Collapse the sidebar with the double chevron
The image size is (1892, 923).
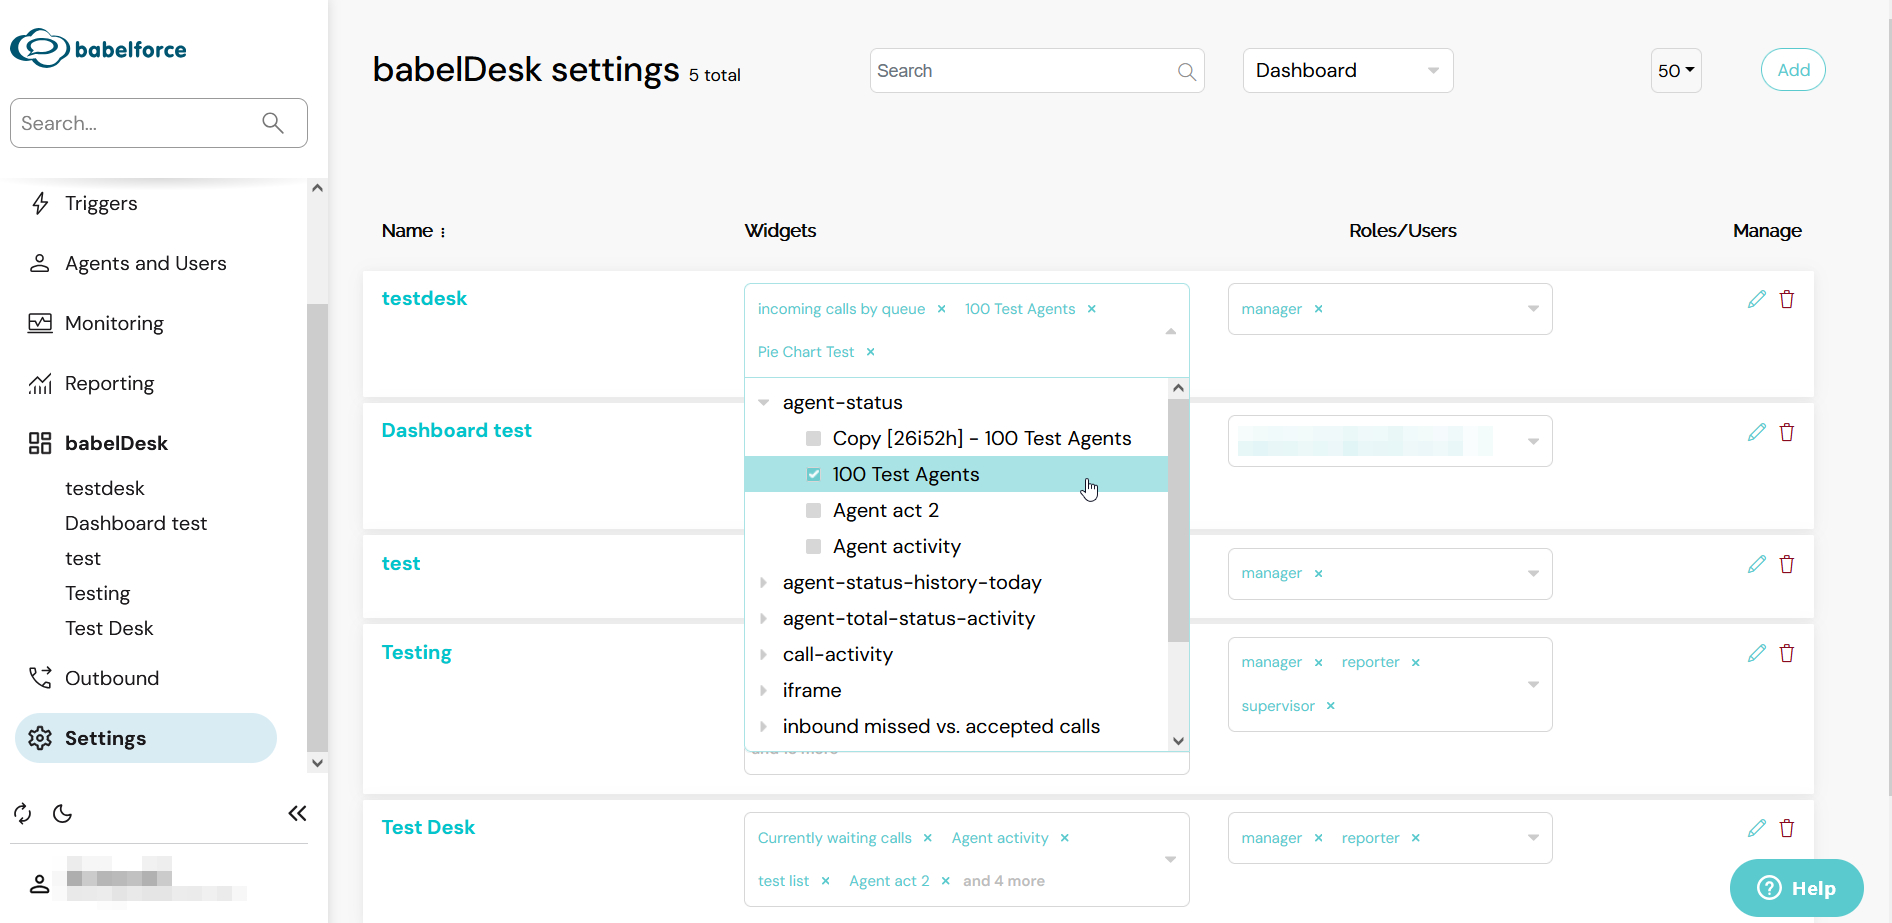click(x=297, y=813)
